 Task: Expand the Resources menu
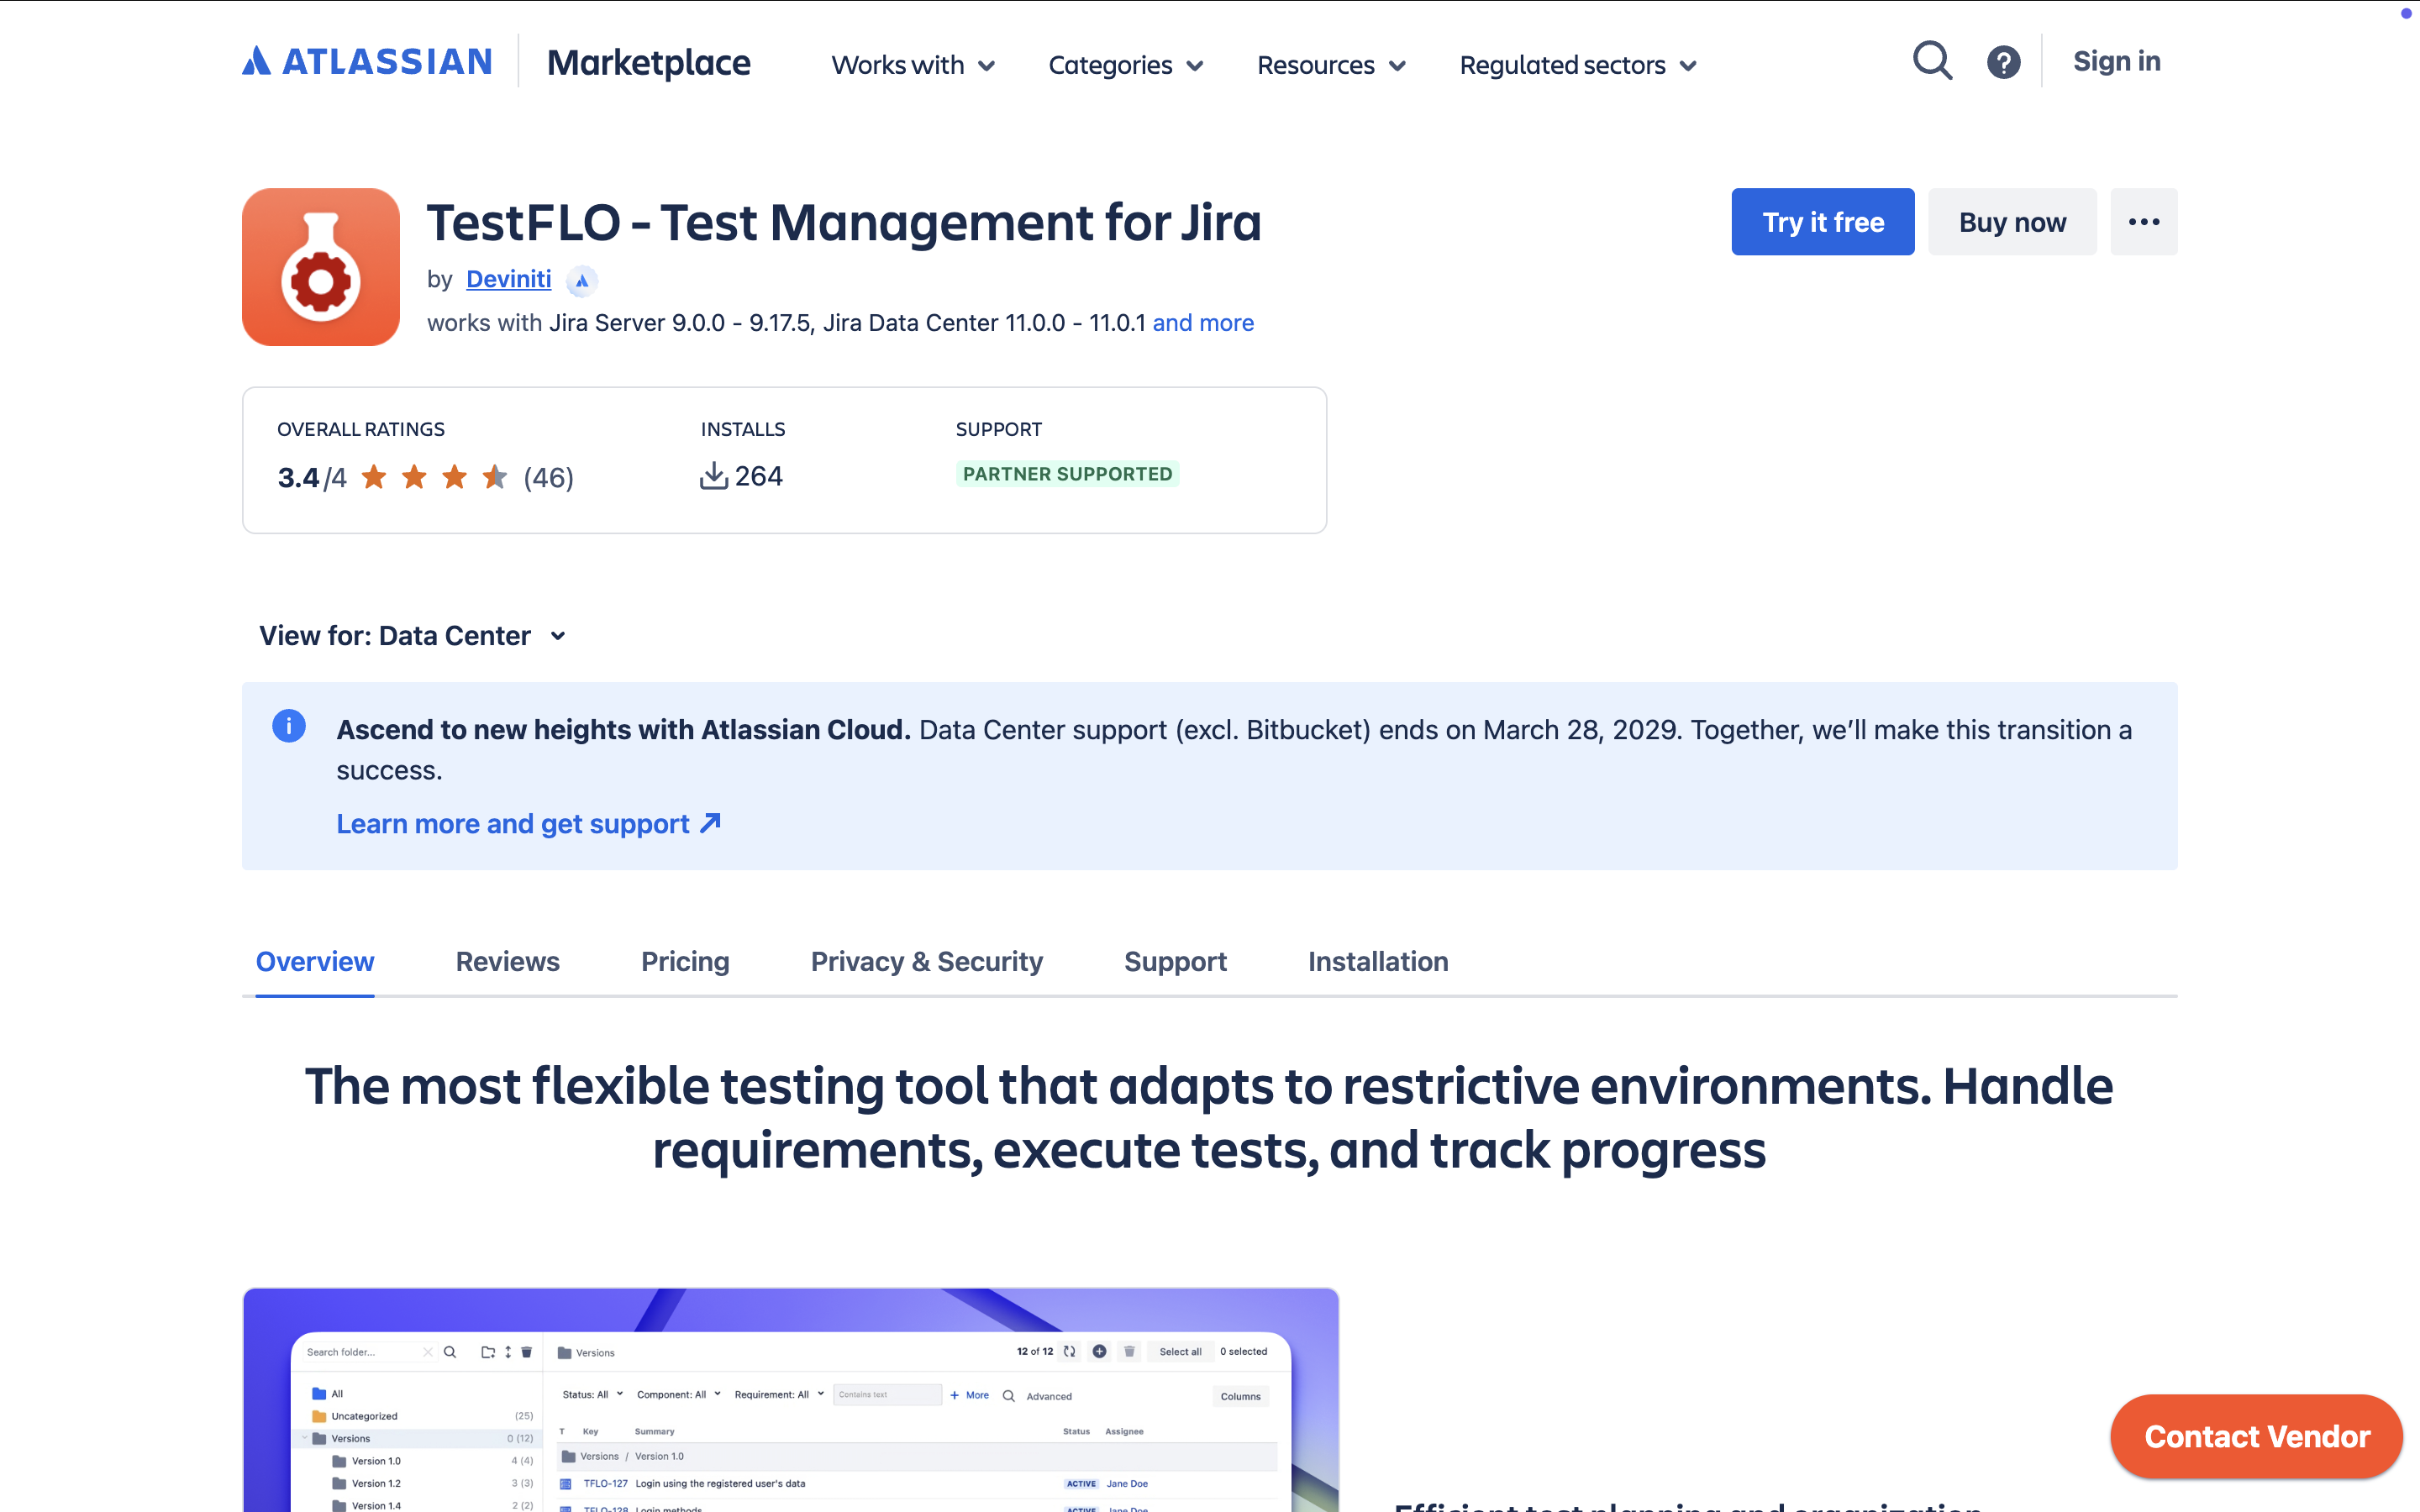(1331, 65)
